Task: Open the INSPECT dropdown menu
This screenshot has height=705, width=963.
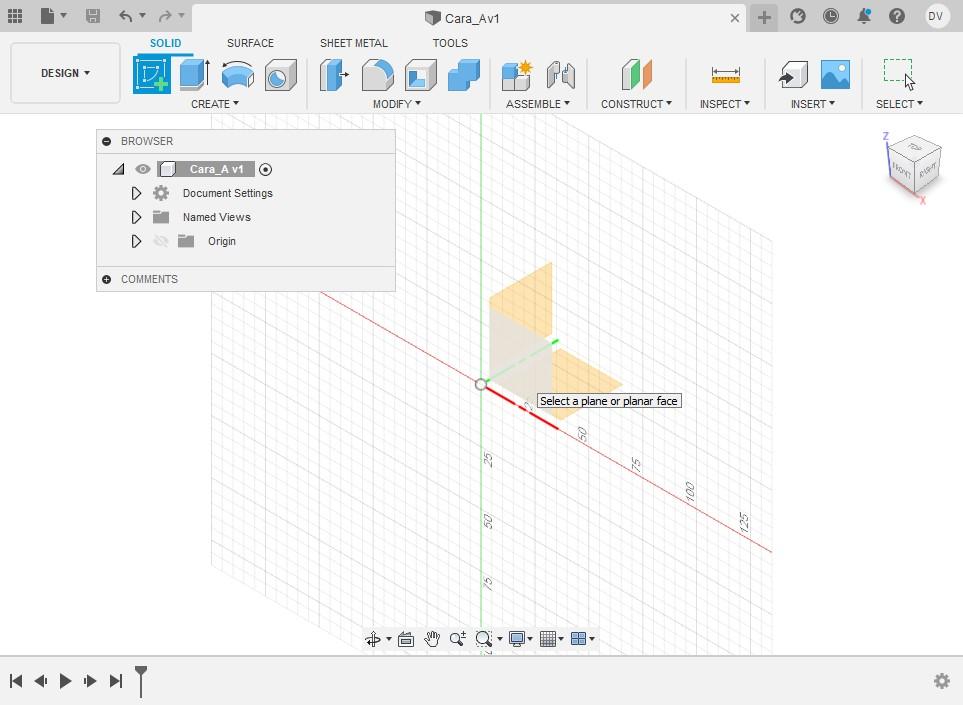Action: (725, 104)
